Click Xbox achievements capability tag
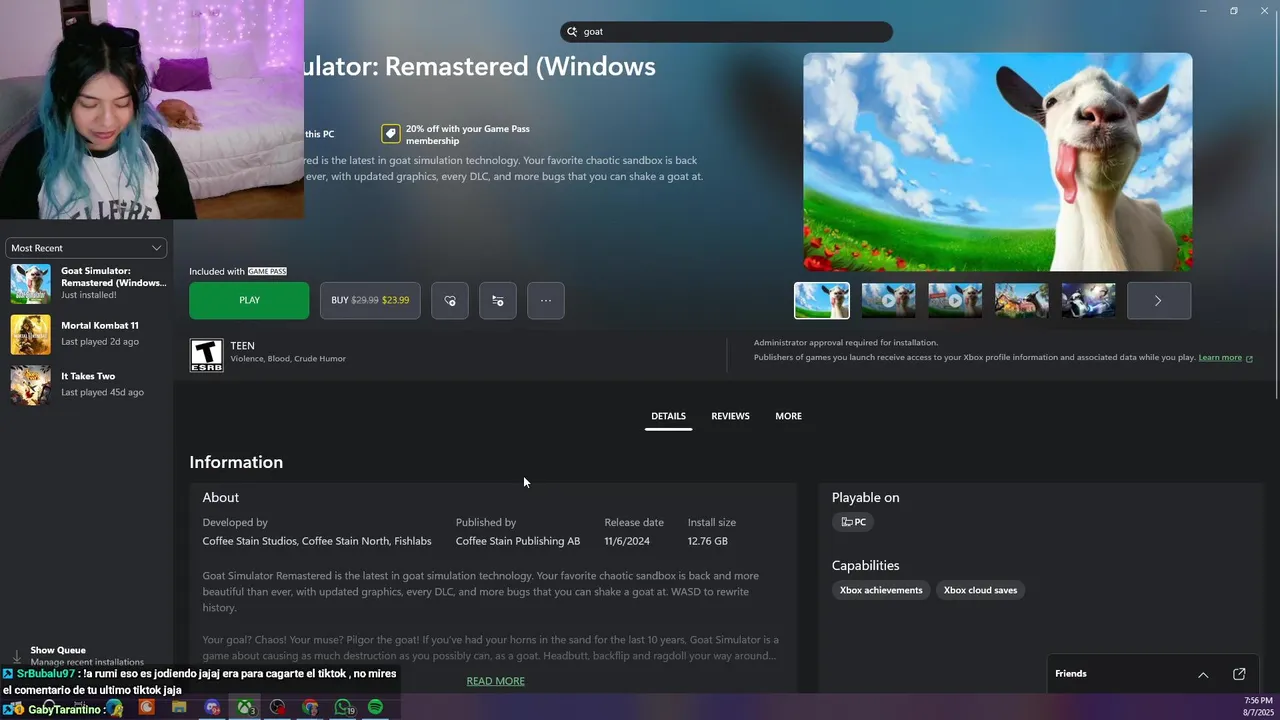The image size is (1280, 720). [881, 590]
